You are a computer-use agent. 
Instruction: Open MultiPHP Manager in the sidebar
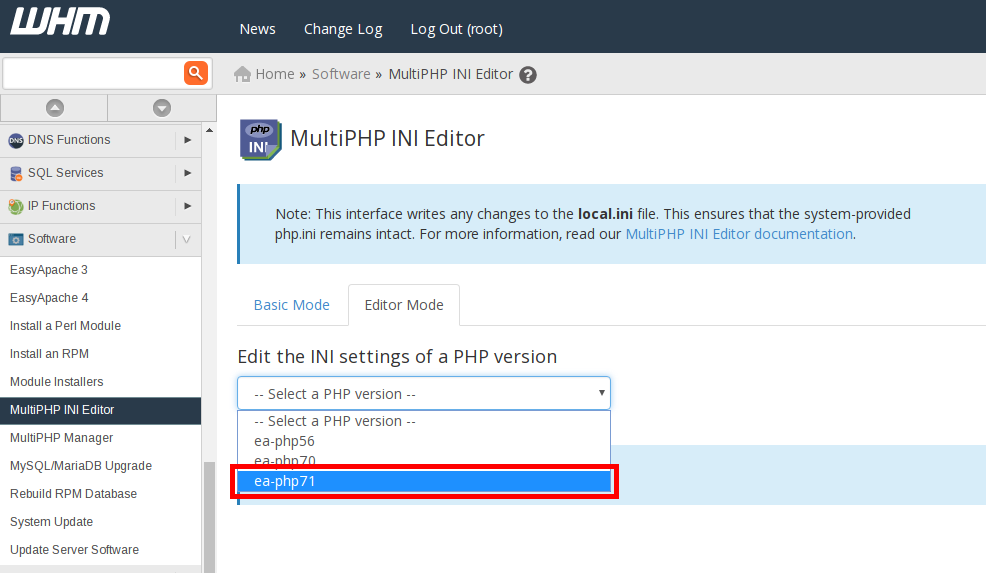(x=62, y=438)
